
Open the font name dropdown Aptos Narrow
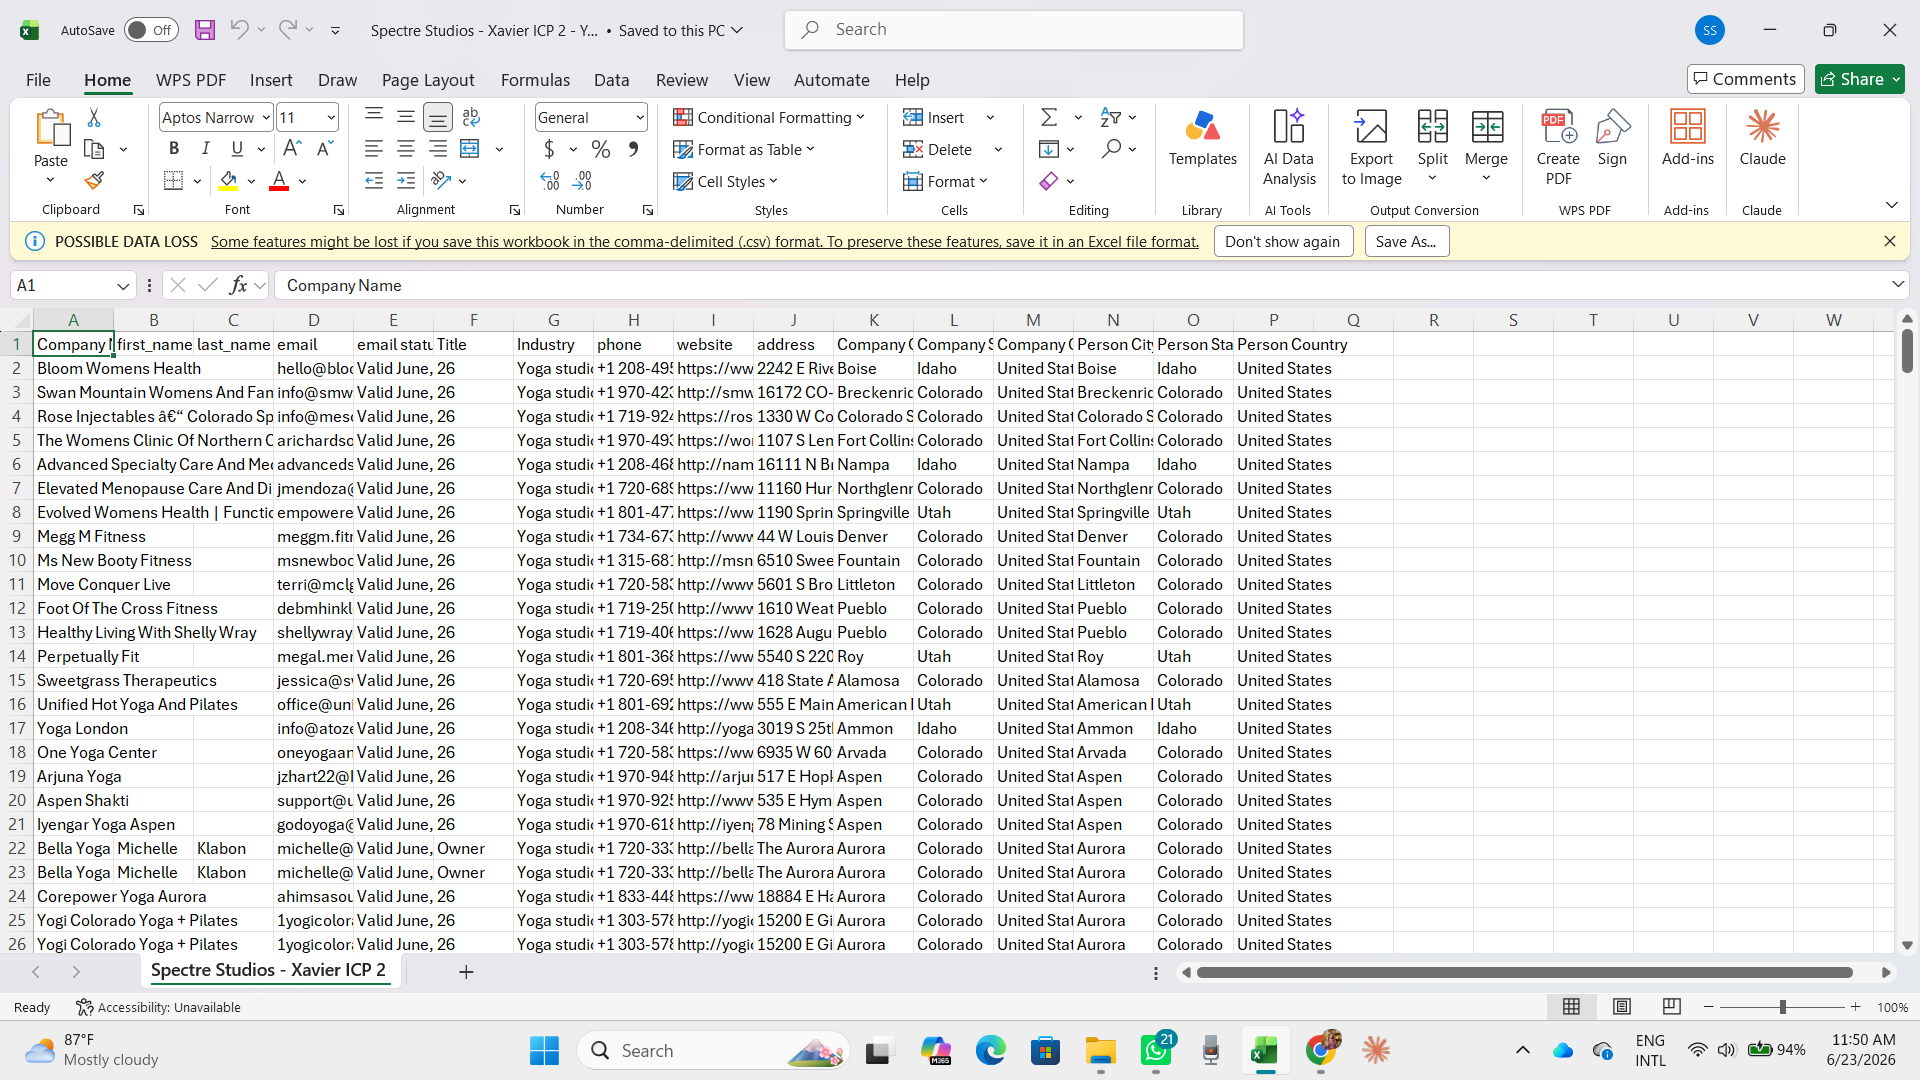[x=266, y=117]
